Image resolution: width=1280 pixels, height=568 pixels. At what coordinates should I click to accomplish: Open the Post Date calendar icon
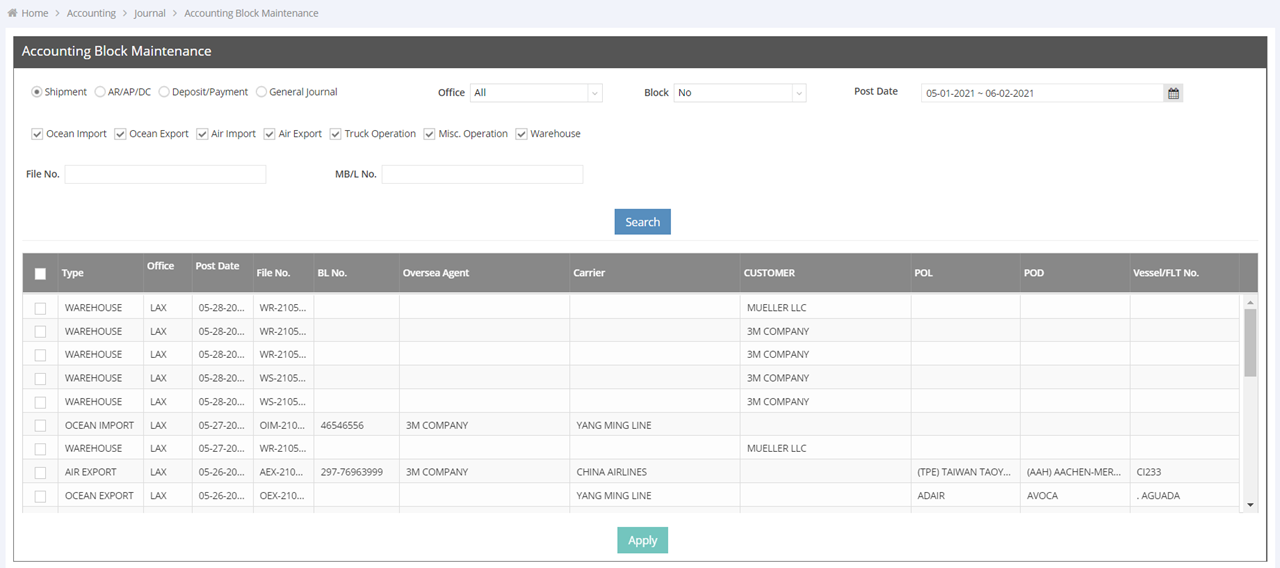pos(1174,93)
